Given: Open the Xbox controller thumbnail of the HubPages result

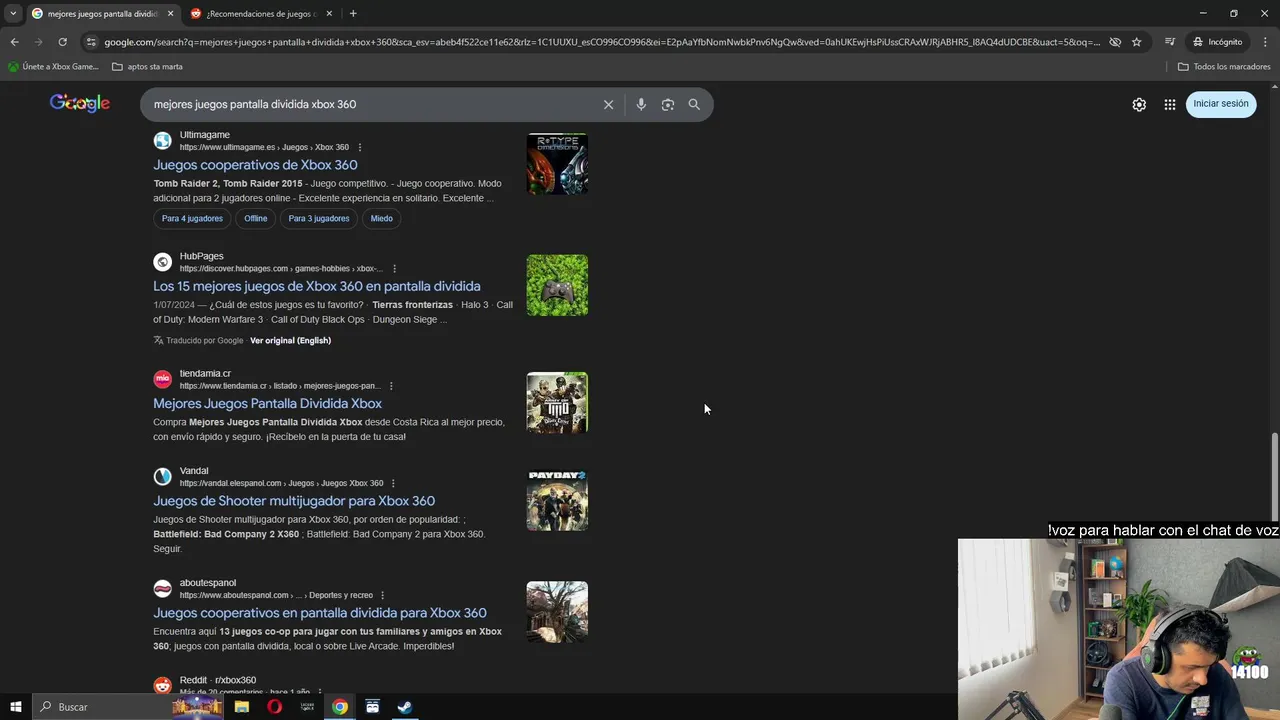Looking at the screenshot, I should point(557,285).
